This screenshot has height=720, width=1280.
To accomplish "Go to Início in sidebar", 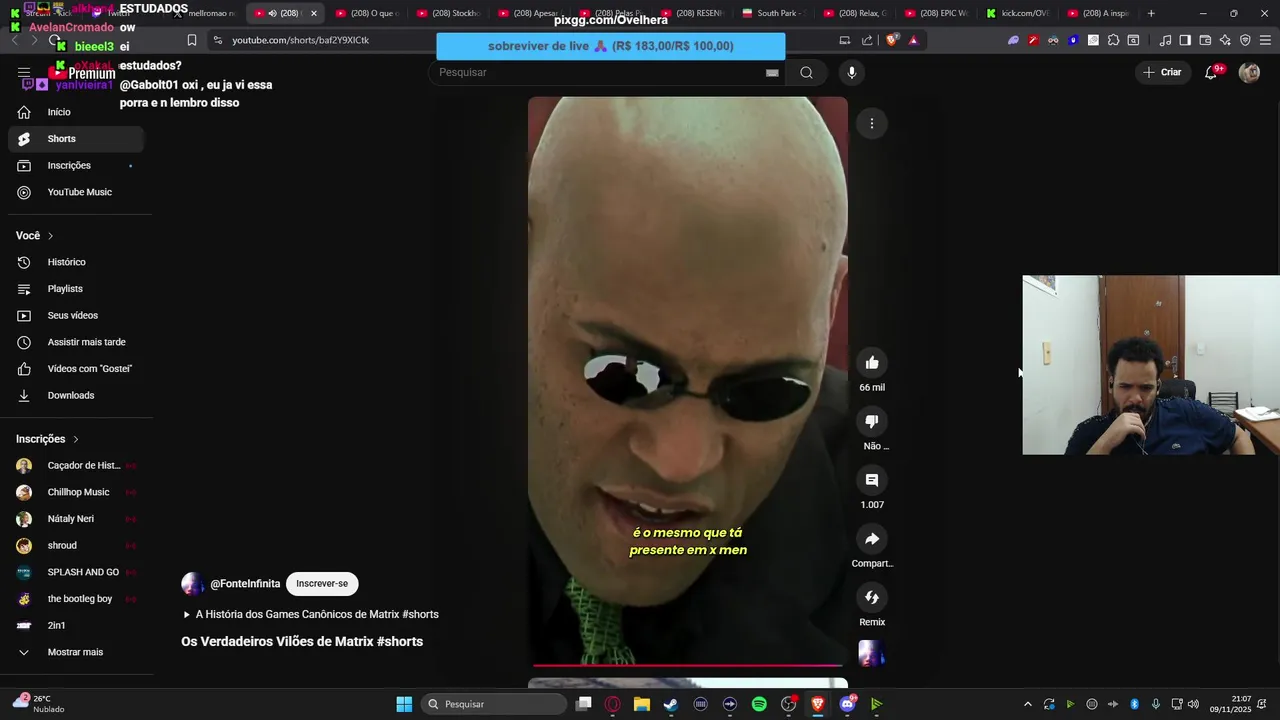I will tap(76, 112).
